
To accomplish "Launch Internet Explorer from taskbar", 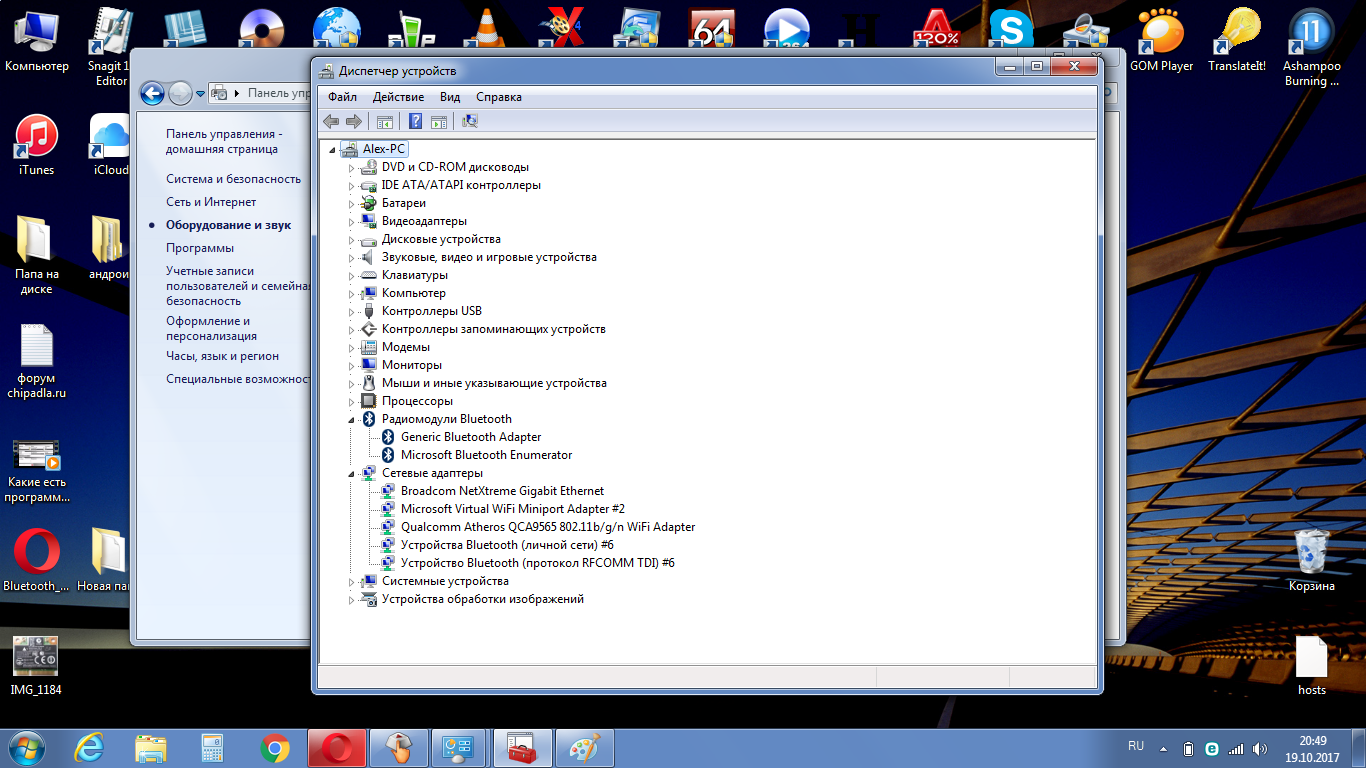I will click(x=90, y=748).
